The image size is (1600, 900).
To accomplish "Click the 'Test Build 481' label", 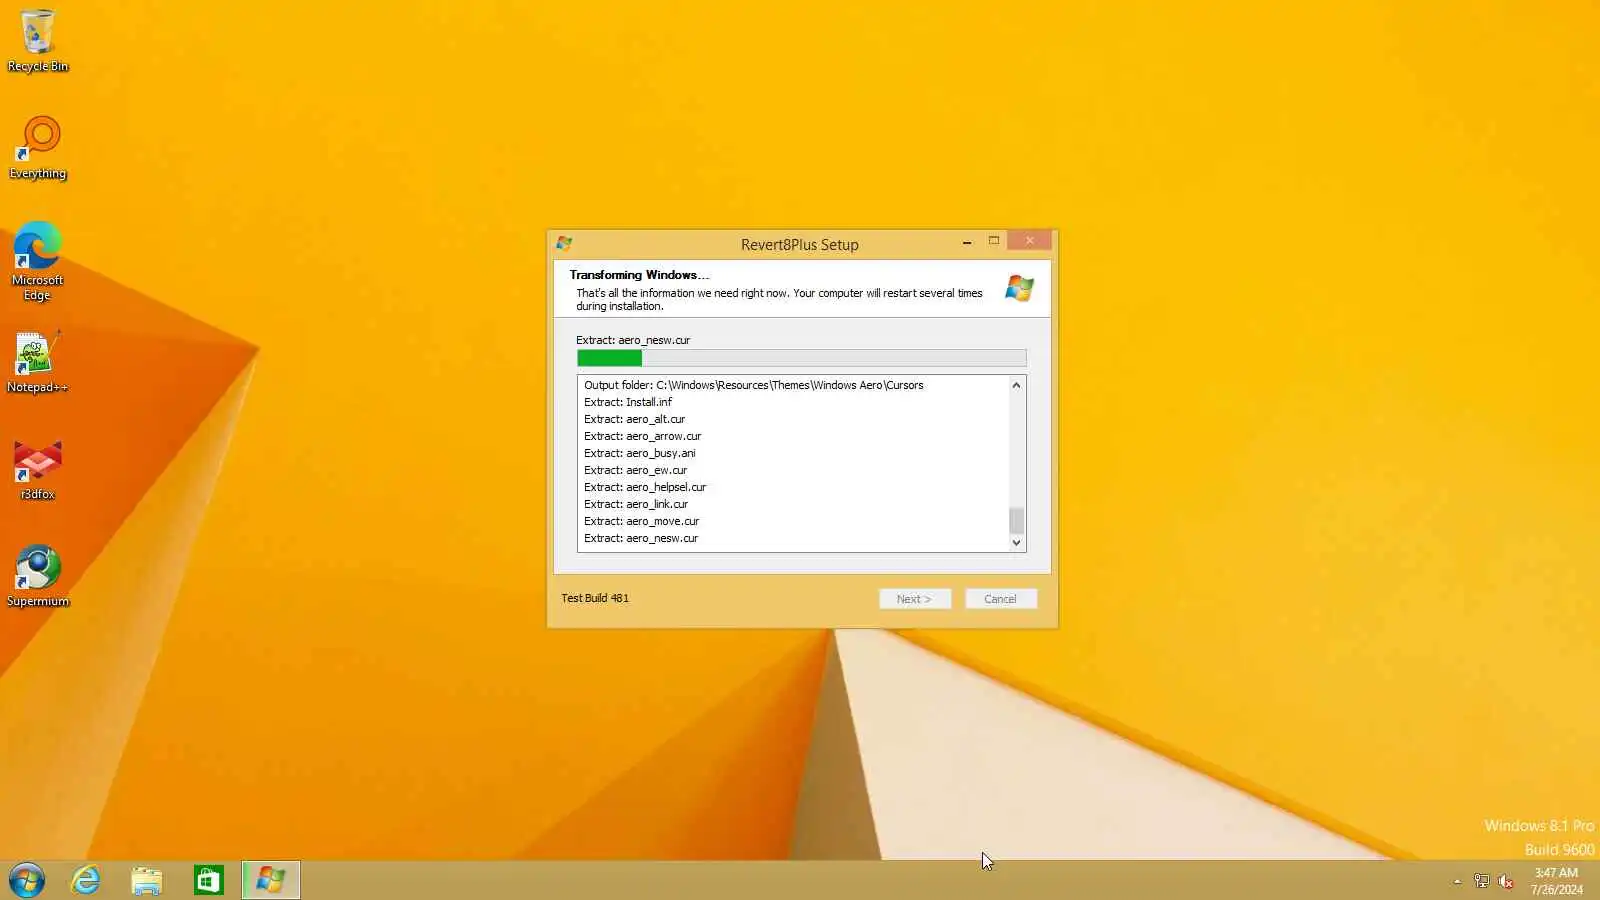I will [595, 598].
